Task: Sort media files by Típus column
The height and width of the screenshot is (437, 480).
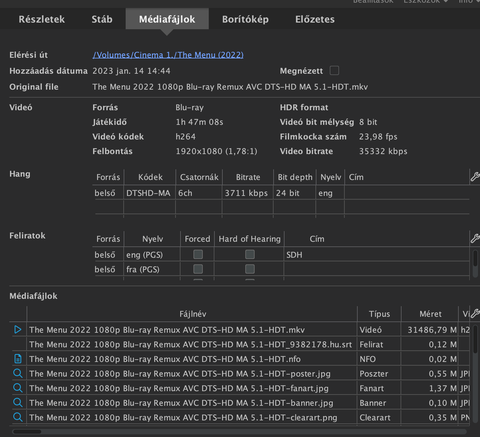Action: [x=379, y=314]
